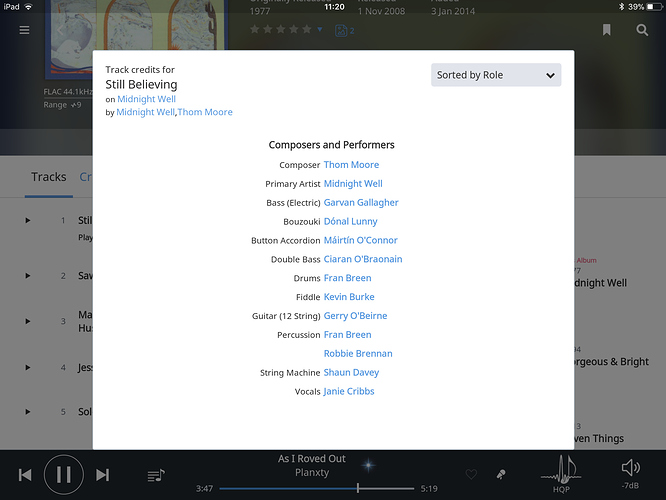This screenshot has height=500, width=666.
Task: Open the HQP signal path icon
Action: point(561,474)
